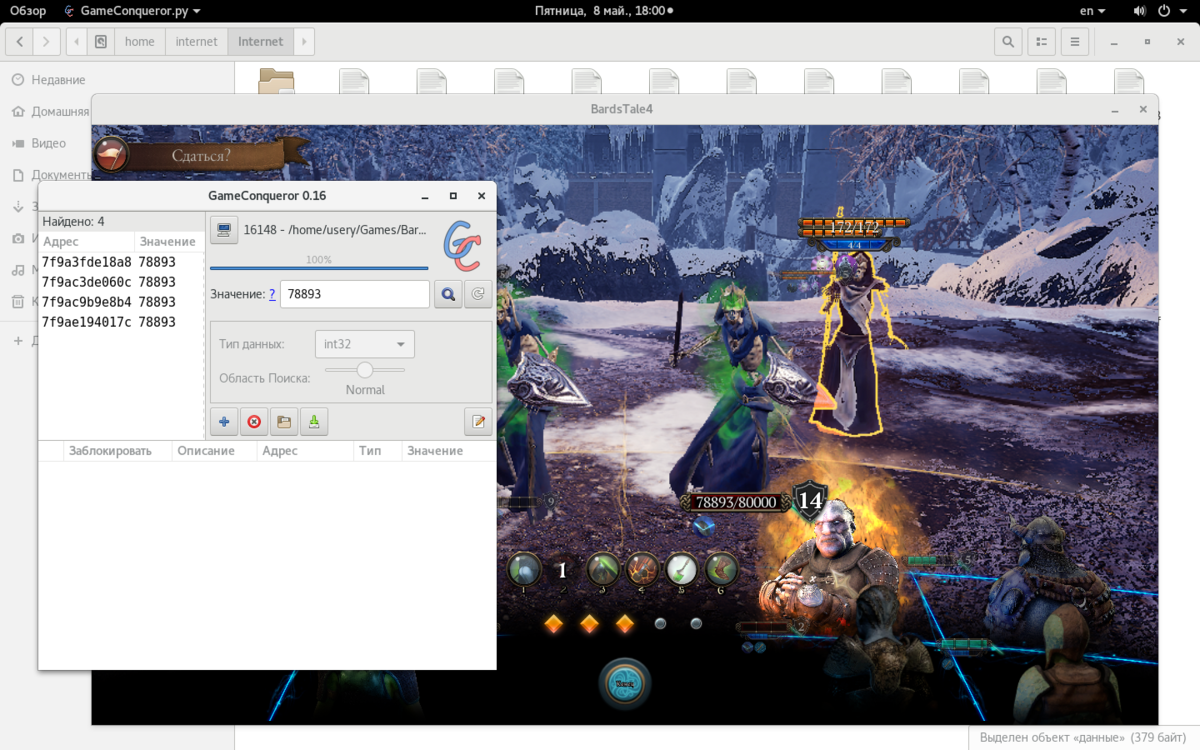Click the Найдено: 4 label
The image size is (1200, 750).
point(73,222)
